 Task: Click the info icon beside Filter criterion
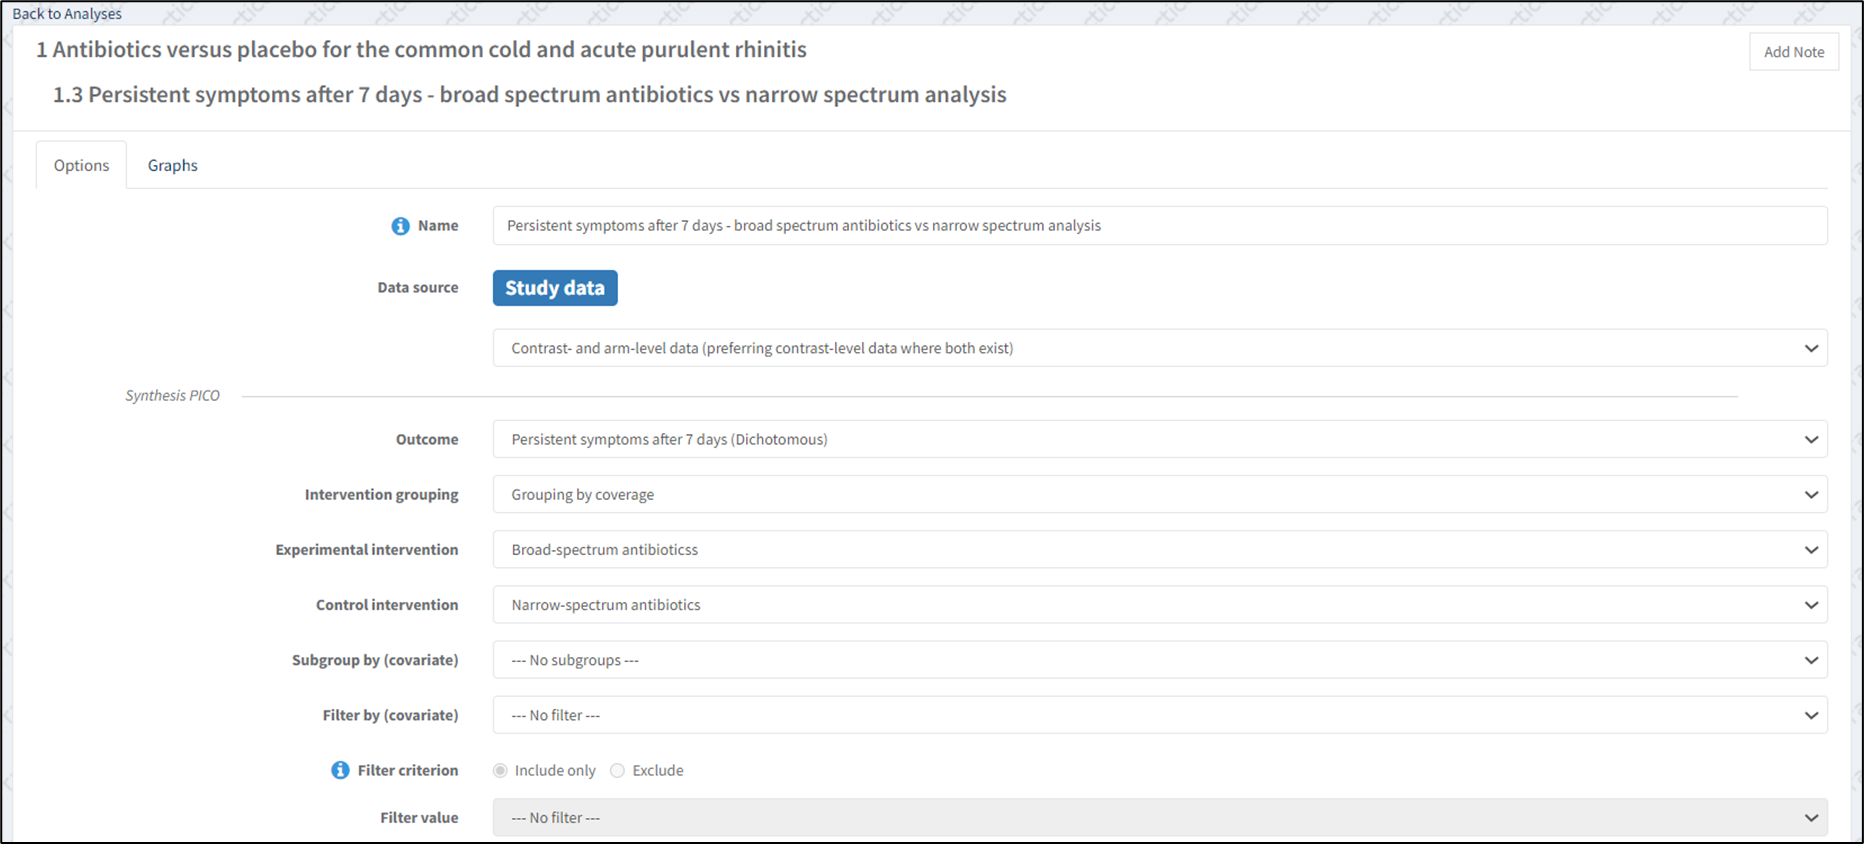point(340,770)
